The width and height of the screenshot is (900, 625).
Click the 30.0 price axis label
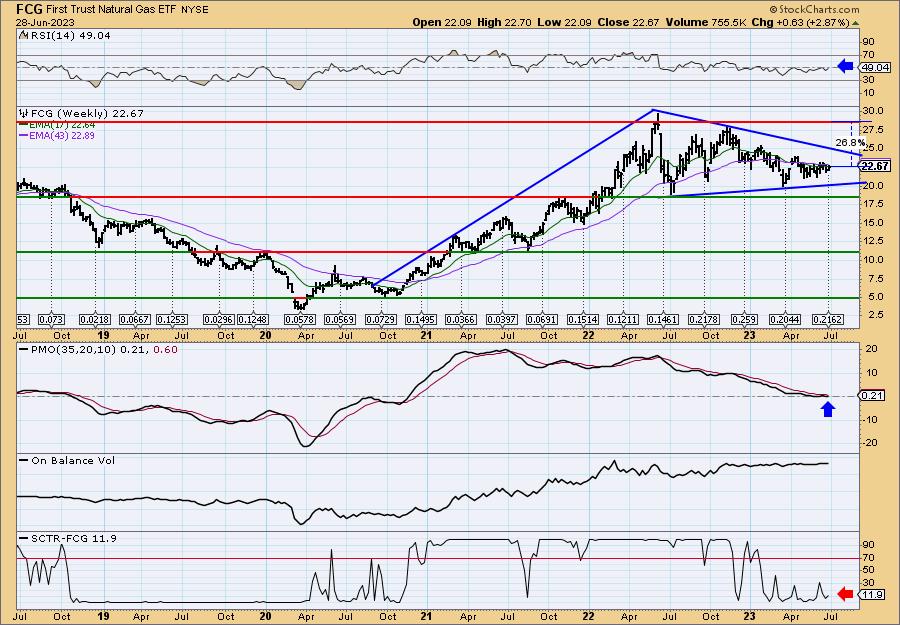pos(872,111)
